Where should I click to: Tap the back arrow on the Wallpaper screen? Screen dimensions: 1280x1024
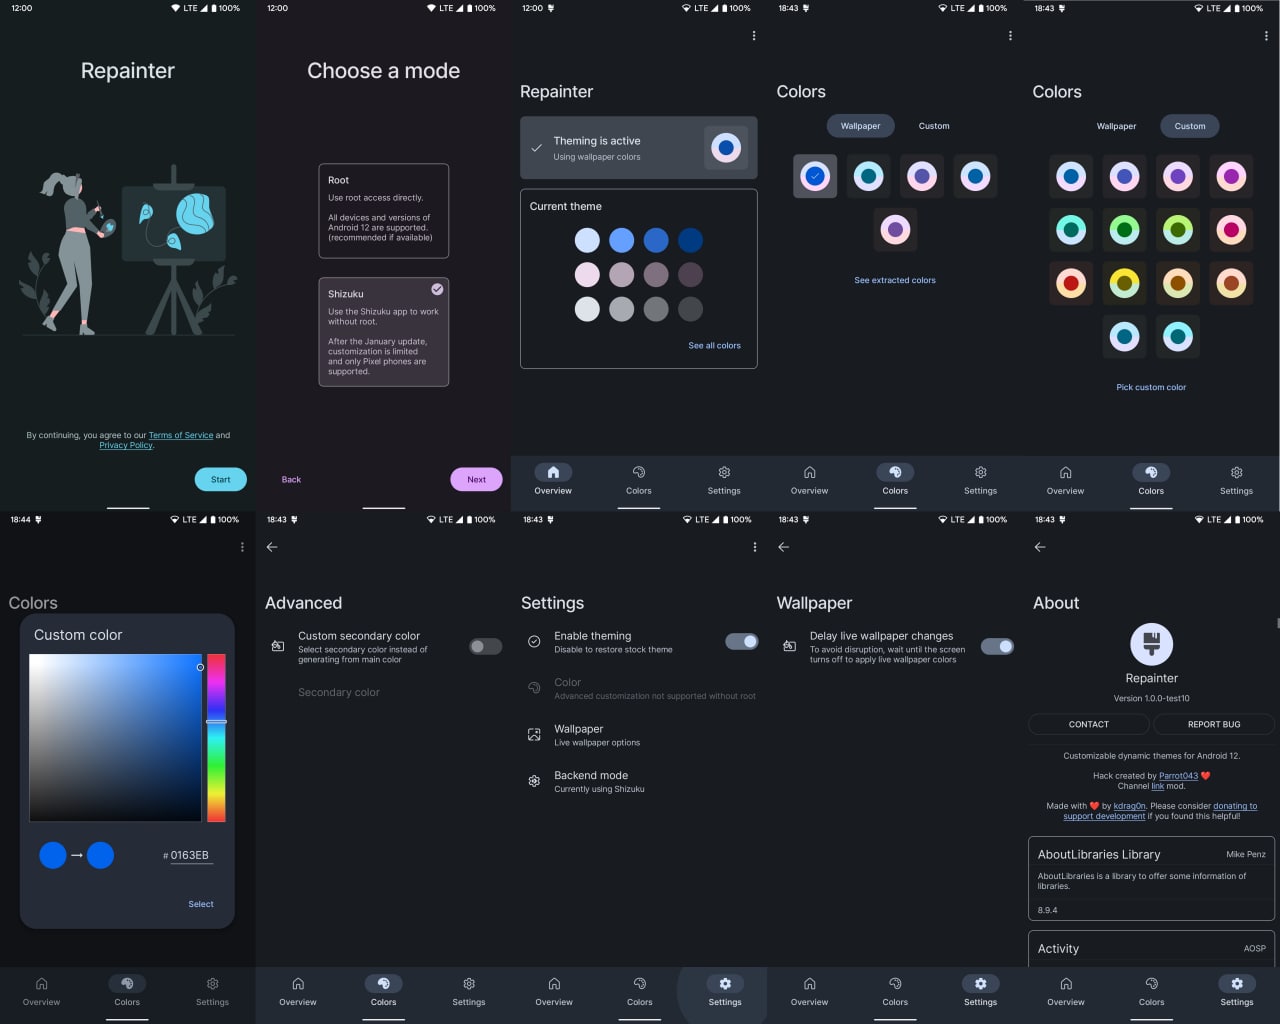click(x=784, y=547)
